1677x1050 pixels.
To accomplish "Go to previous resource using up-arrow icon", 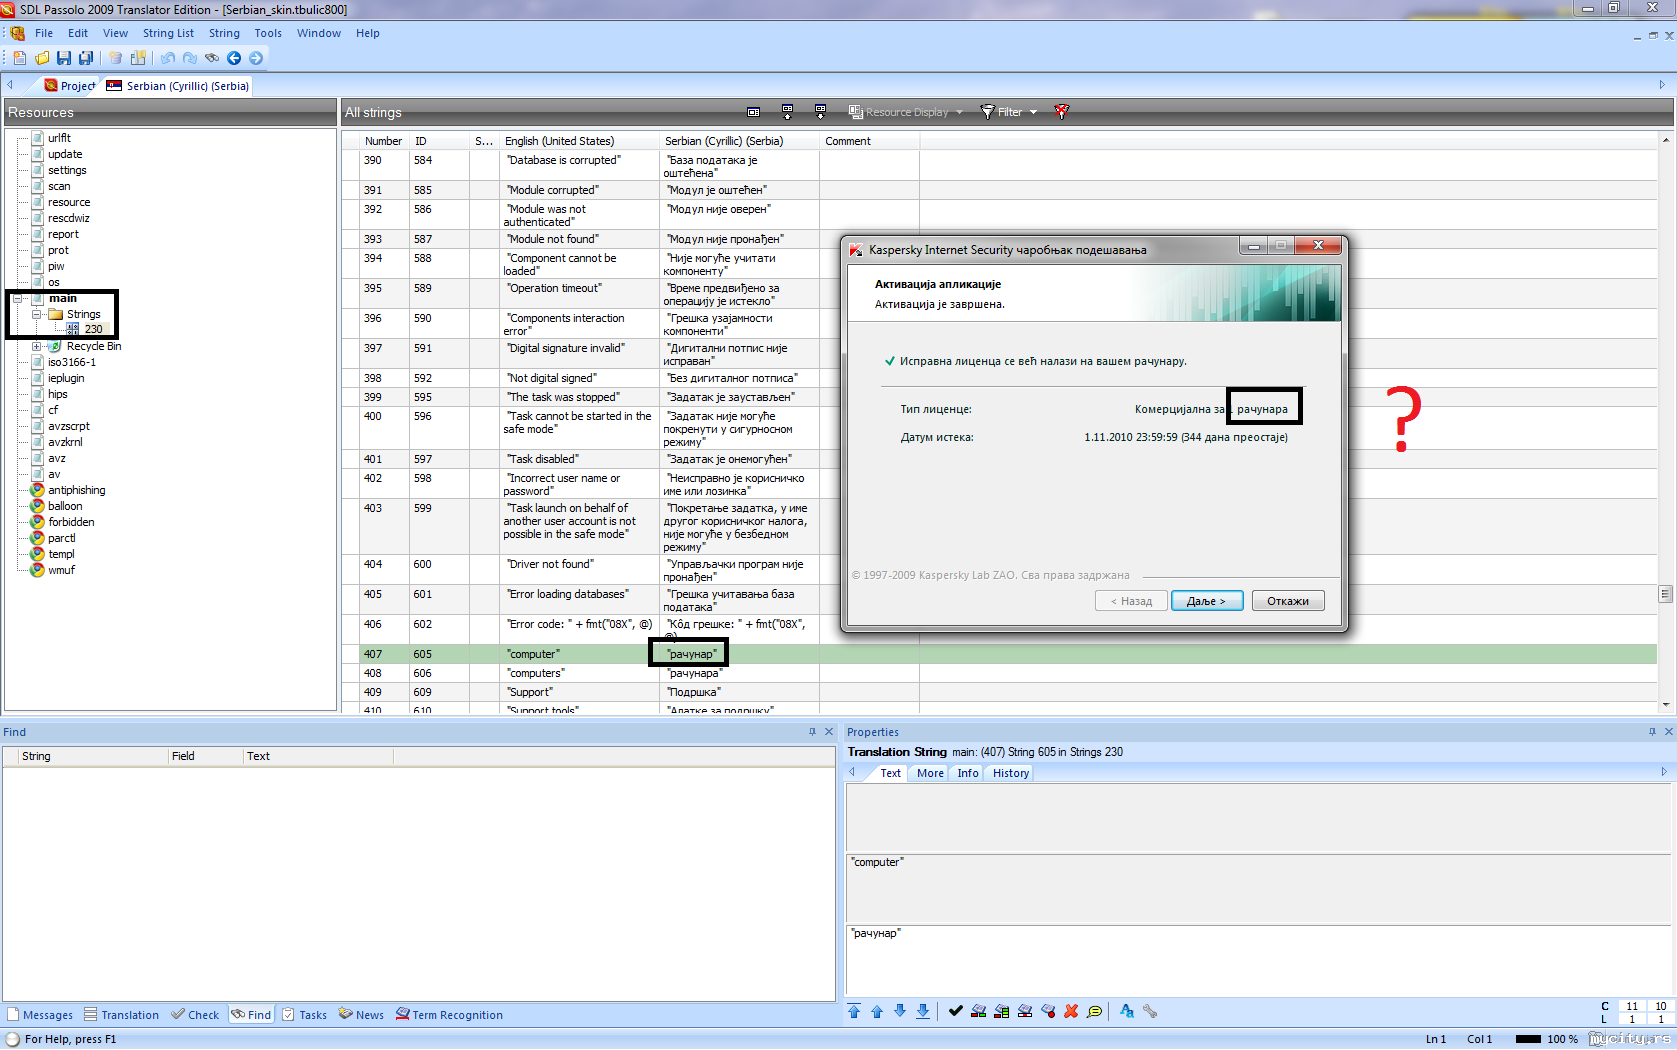I will click(x=787, y=112).
